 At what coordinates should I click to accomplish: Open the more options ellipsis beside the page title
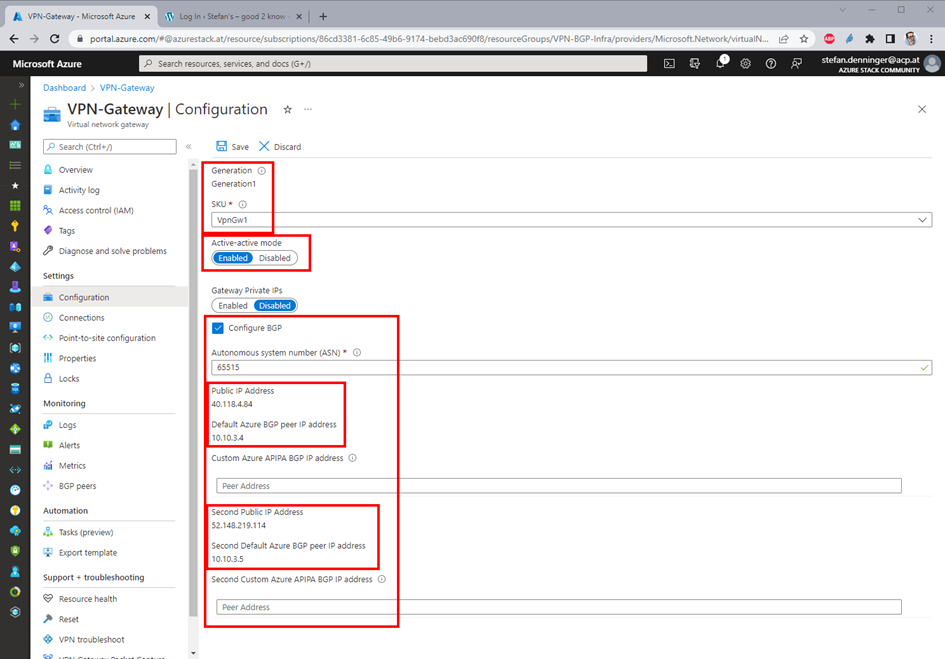click(308, 109)
